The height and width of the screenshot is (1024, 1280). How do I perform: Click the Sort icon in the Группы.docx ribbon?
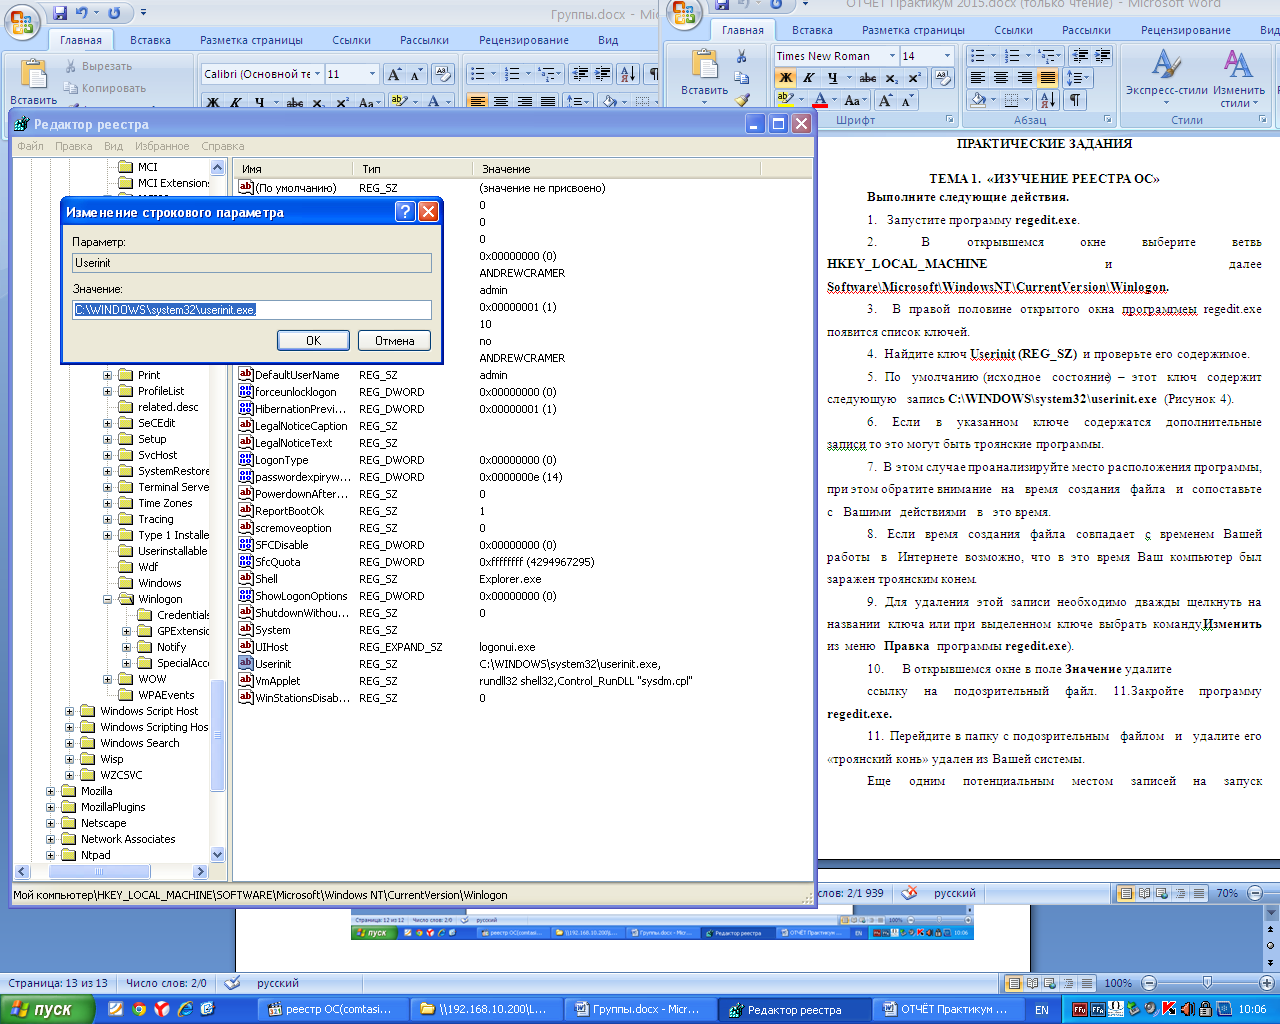point(627,74)
